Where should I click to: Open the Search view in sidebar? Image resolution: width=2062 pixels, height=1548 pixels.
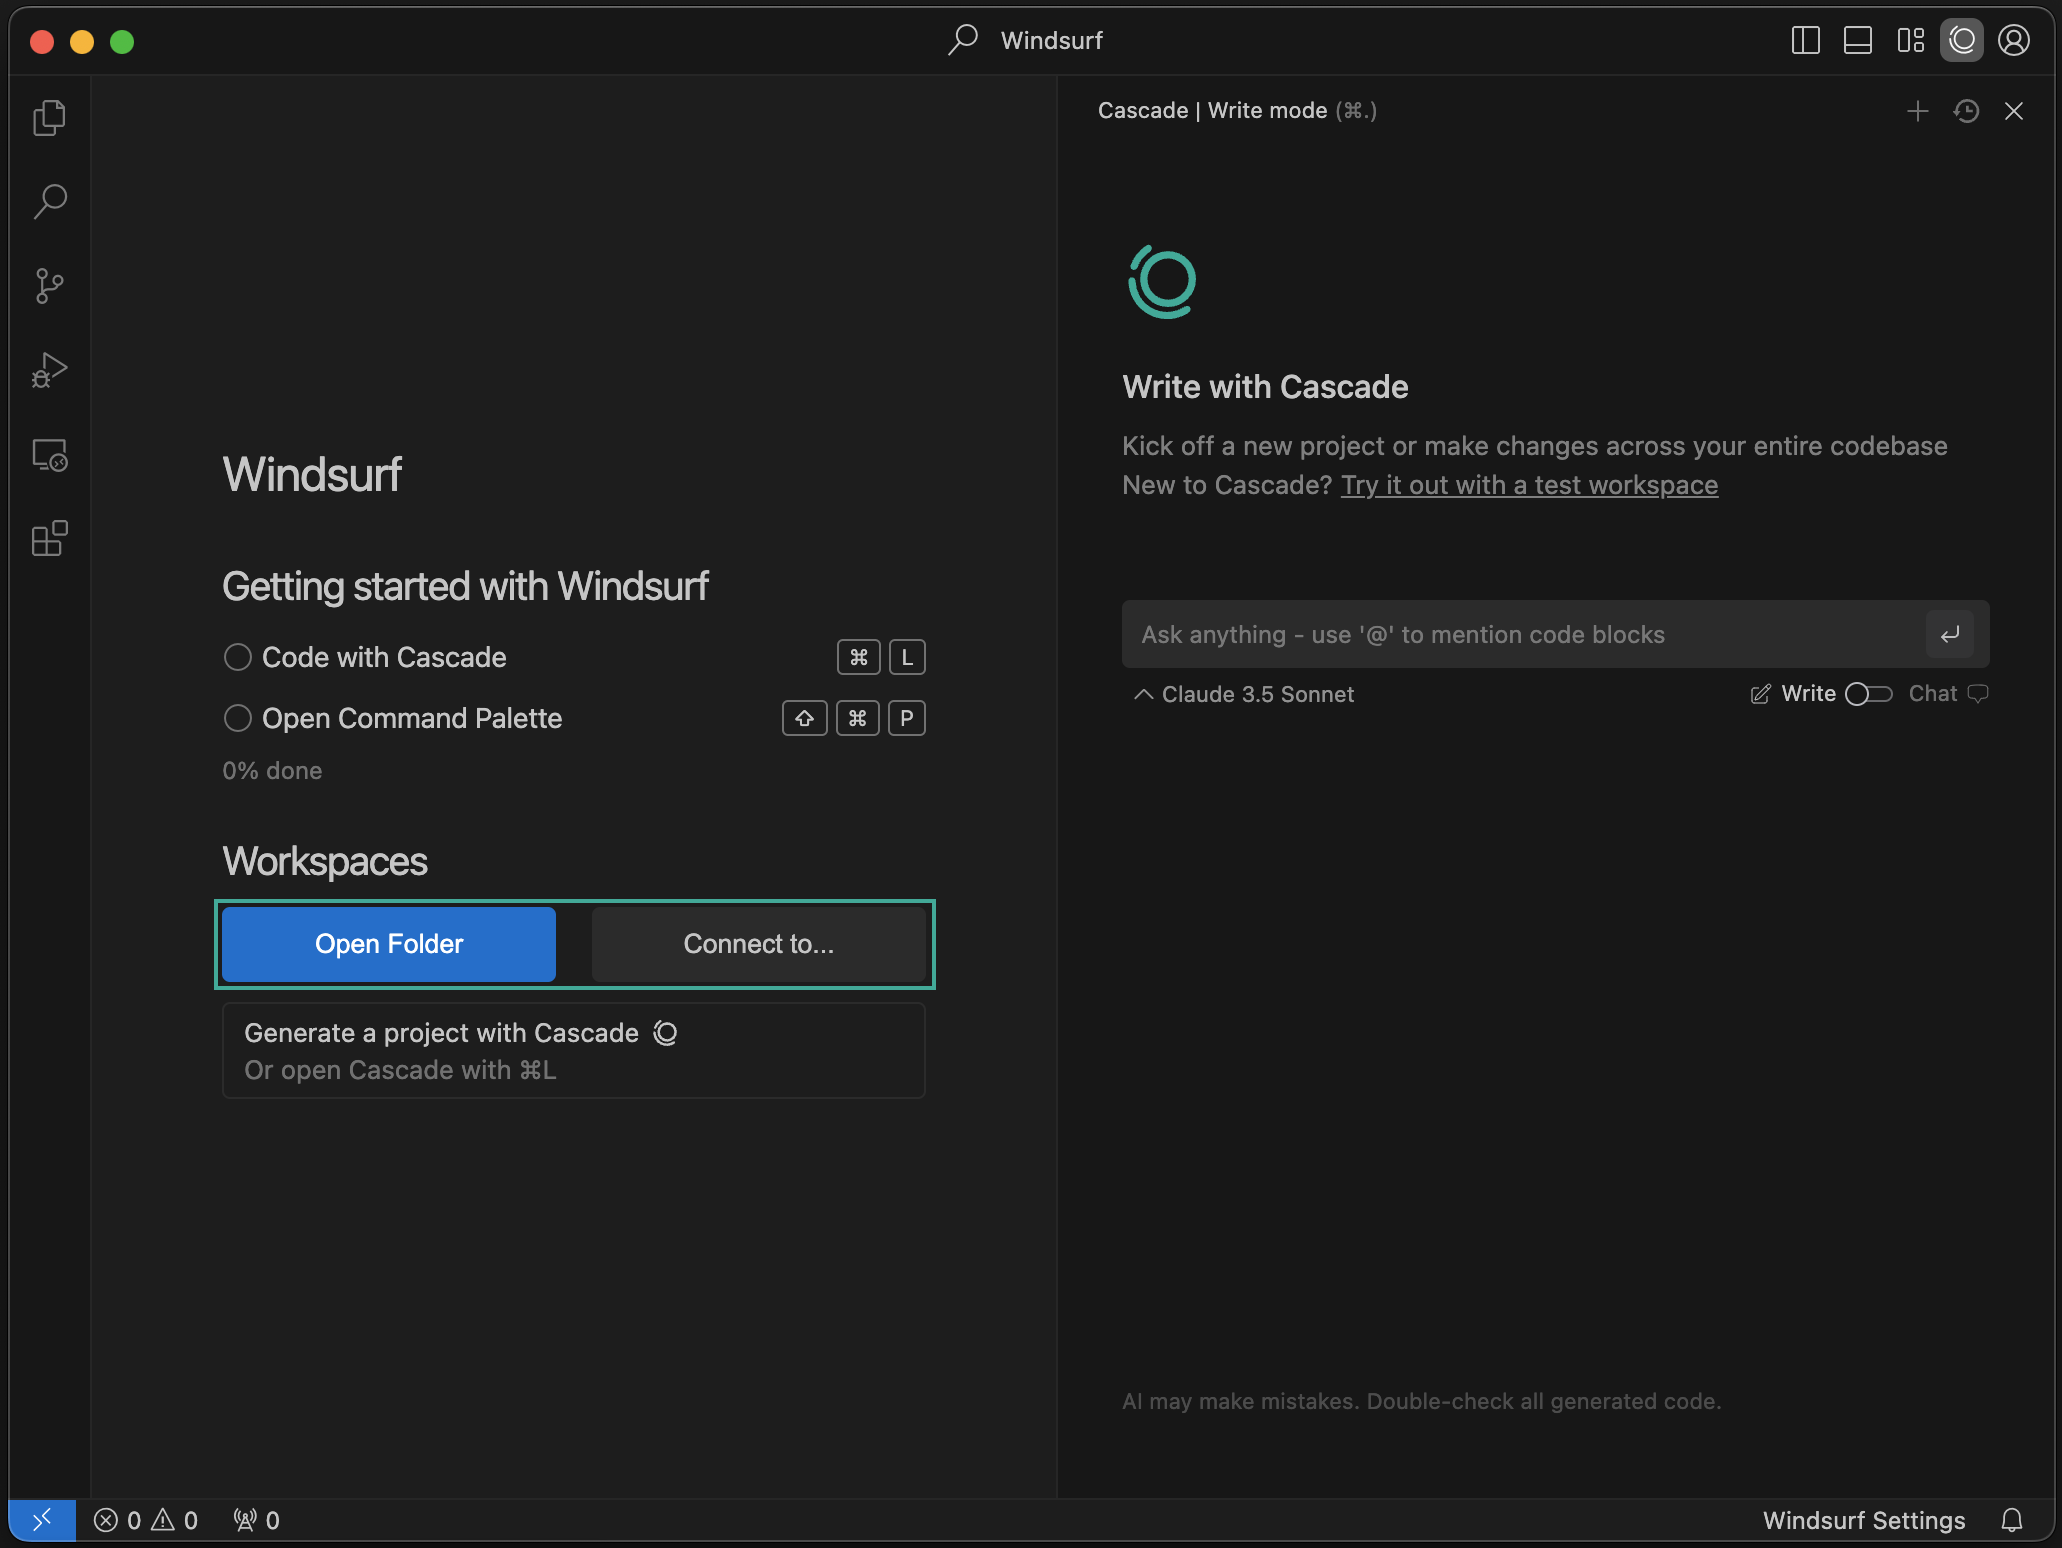(x=49, y=202)
